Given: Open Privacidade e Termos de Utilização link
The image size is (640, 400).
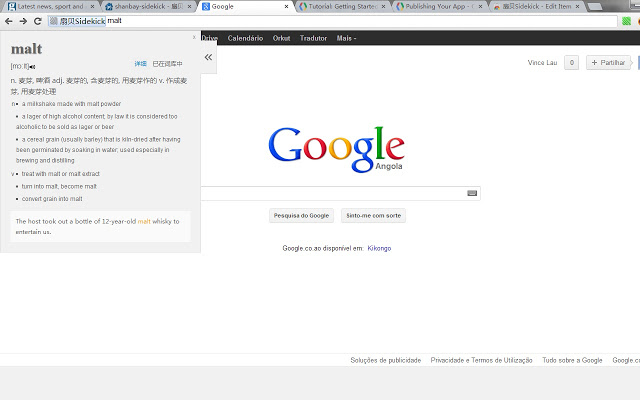Looking at the screenshot, I should (481, 360).
